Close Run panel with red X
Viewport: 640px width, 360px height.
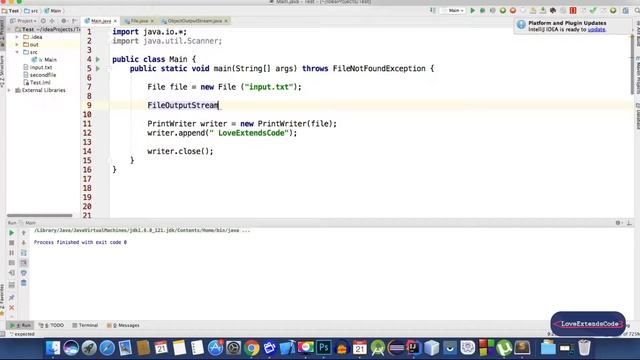[x=11, y=307]
